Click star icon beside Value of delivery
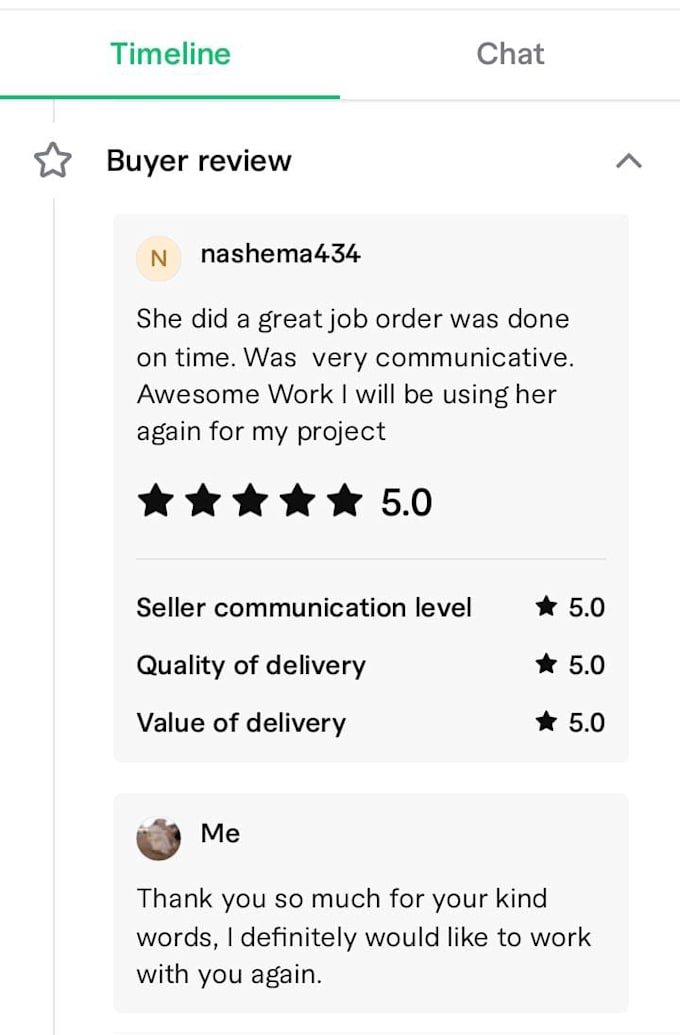 point(547,721)
